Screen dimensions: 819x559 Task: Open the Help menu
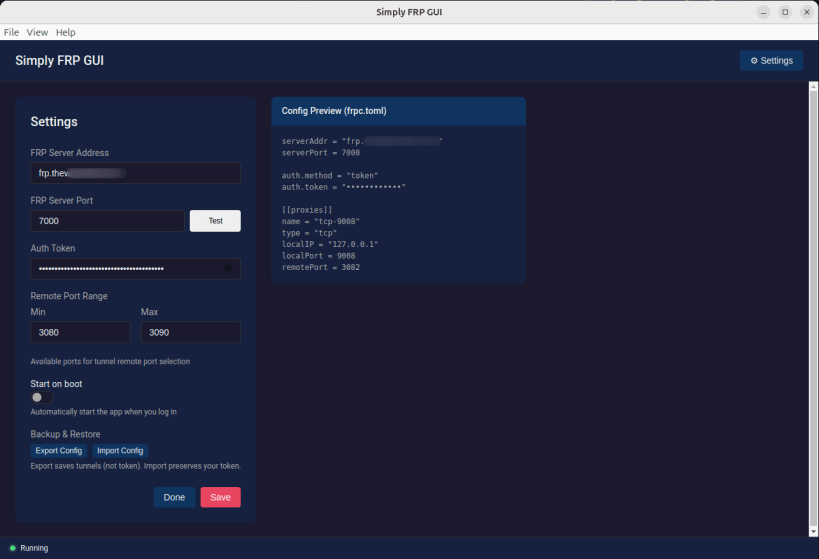click(66, 32)
